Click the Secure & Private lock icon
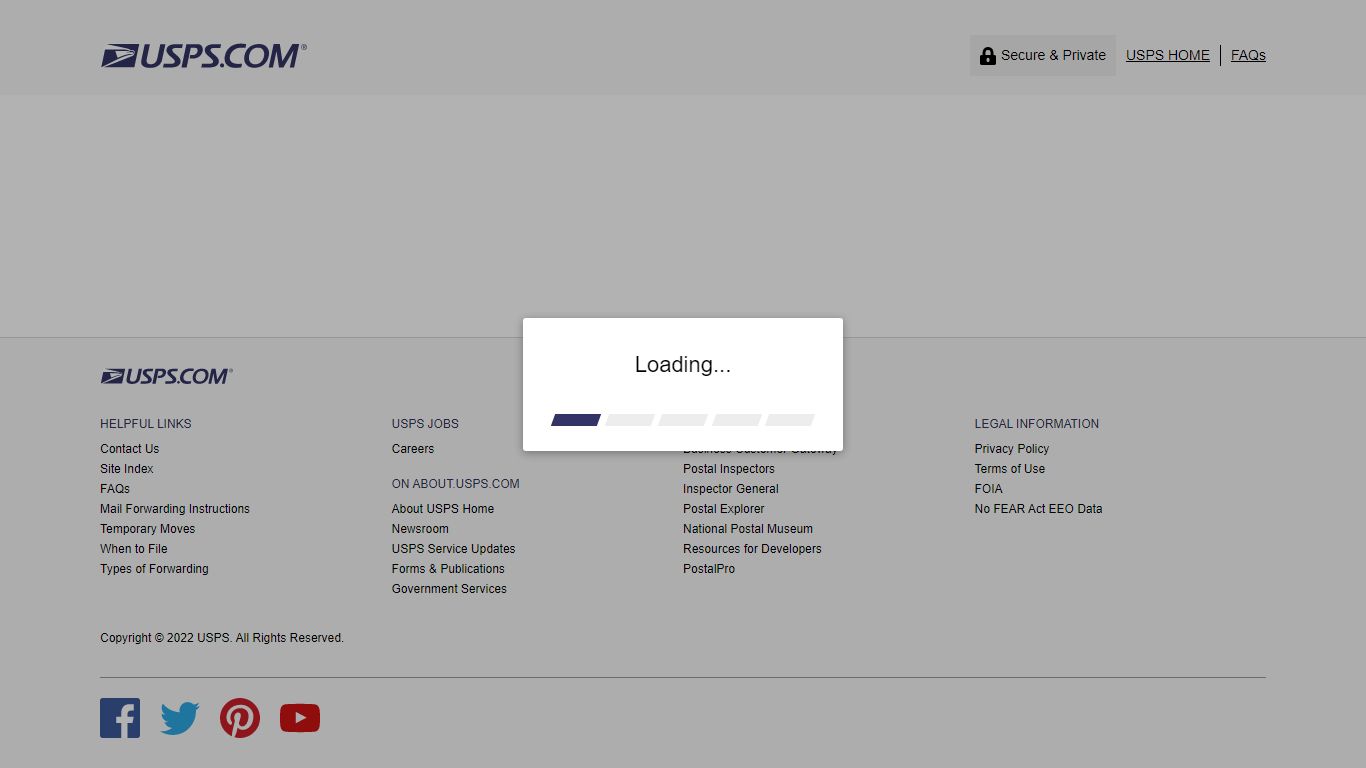1366x768 pixels. (x=987, y=56)
